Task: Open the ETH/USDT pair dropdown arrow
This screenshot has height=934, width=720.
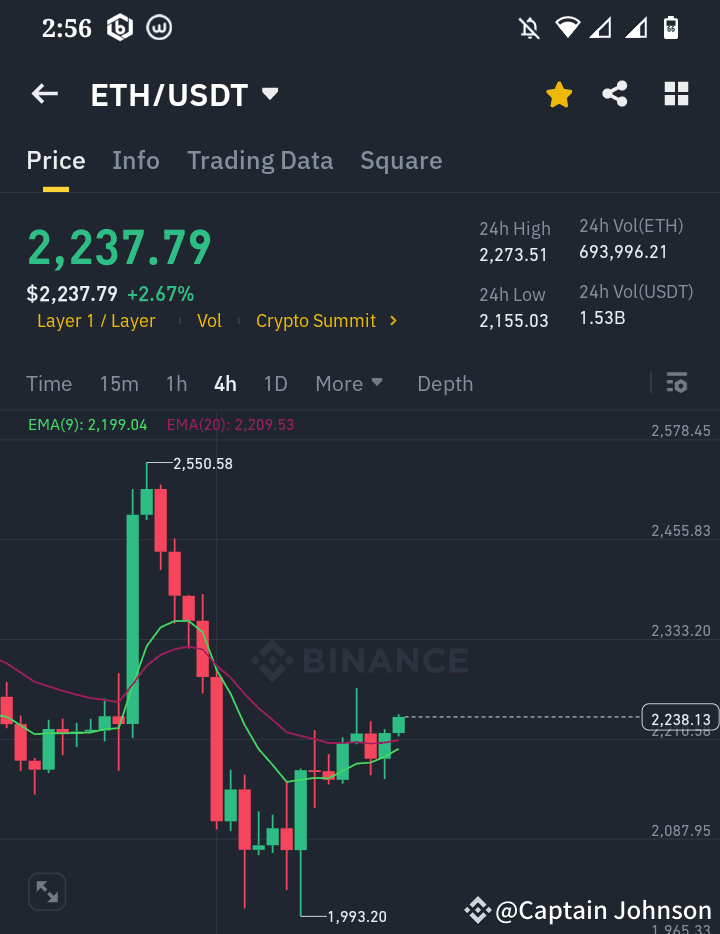Action: (x=270, y=94)
